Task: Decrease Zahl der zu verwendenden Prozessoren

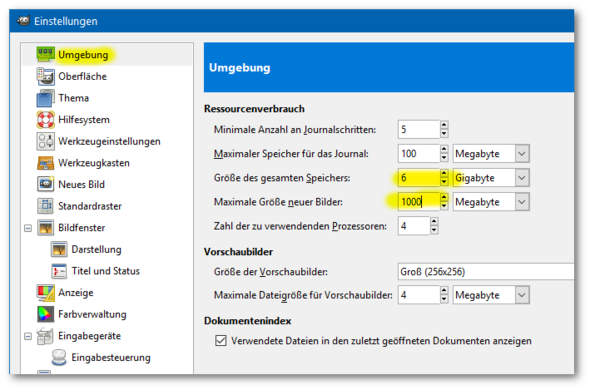Action: point(434,230)
